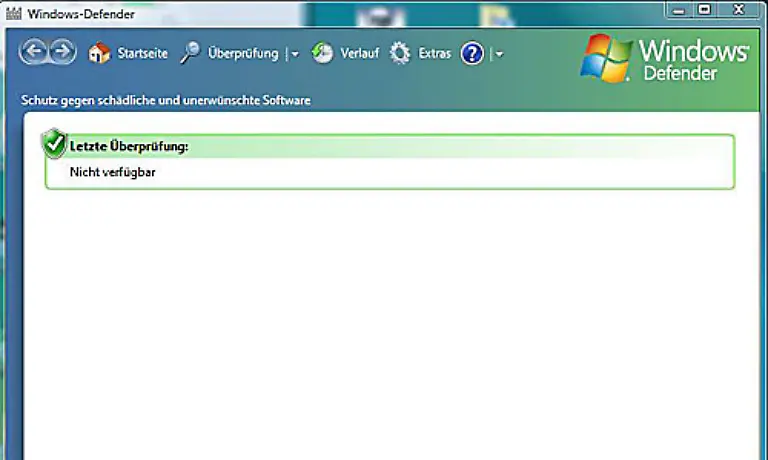The width and height of the screenshot is (768, 460).
Task: Expand the help options dropdown arrow
Action: pos(499,54)
